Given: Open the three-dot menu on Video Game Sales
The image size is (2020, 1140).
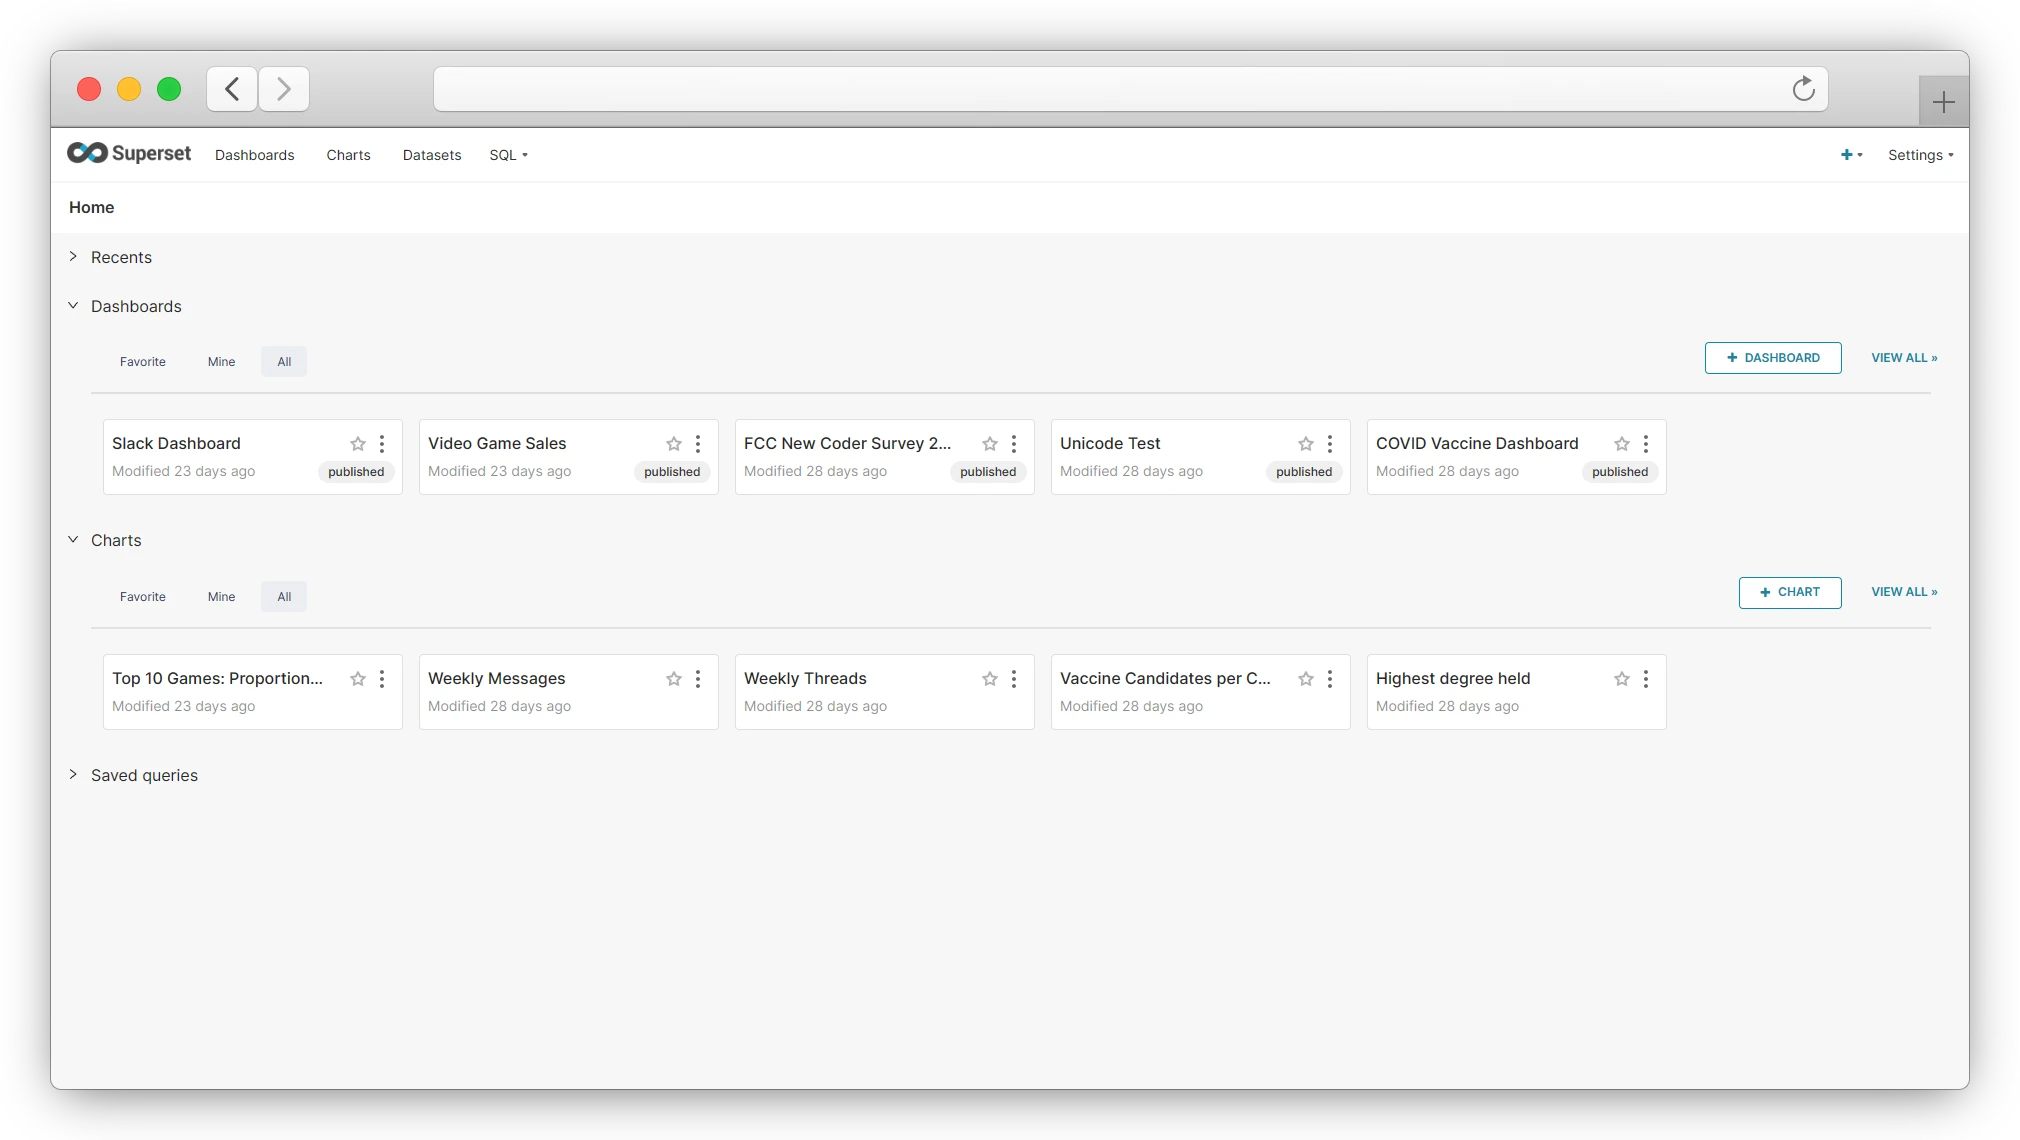Looking at the screenshot, I should [x=698, y=444].
